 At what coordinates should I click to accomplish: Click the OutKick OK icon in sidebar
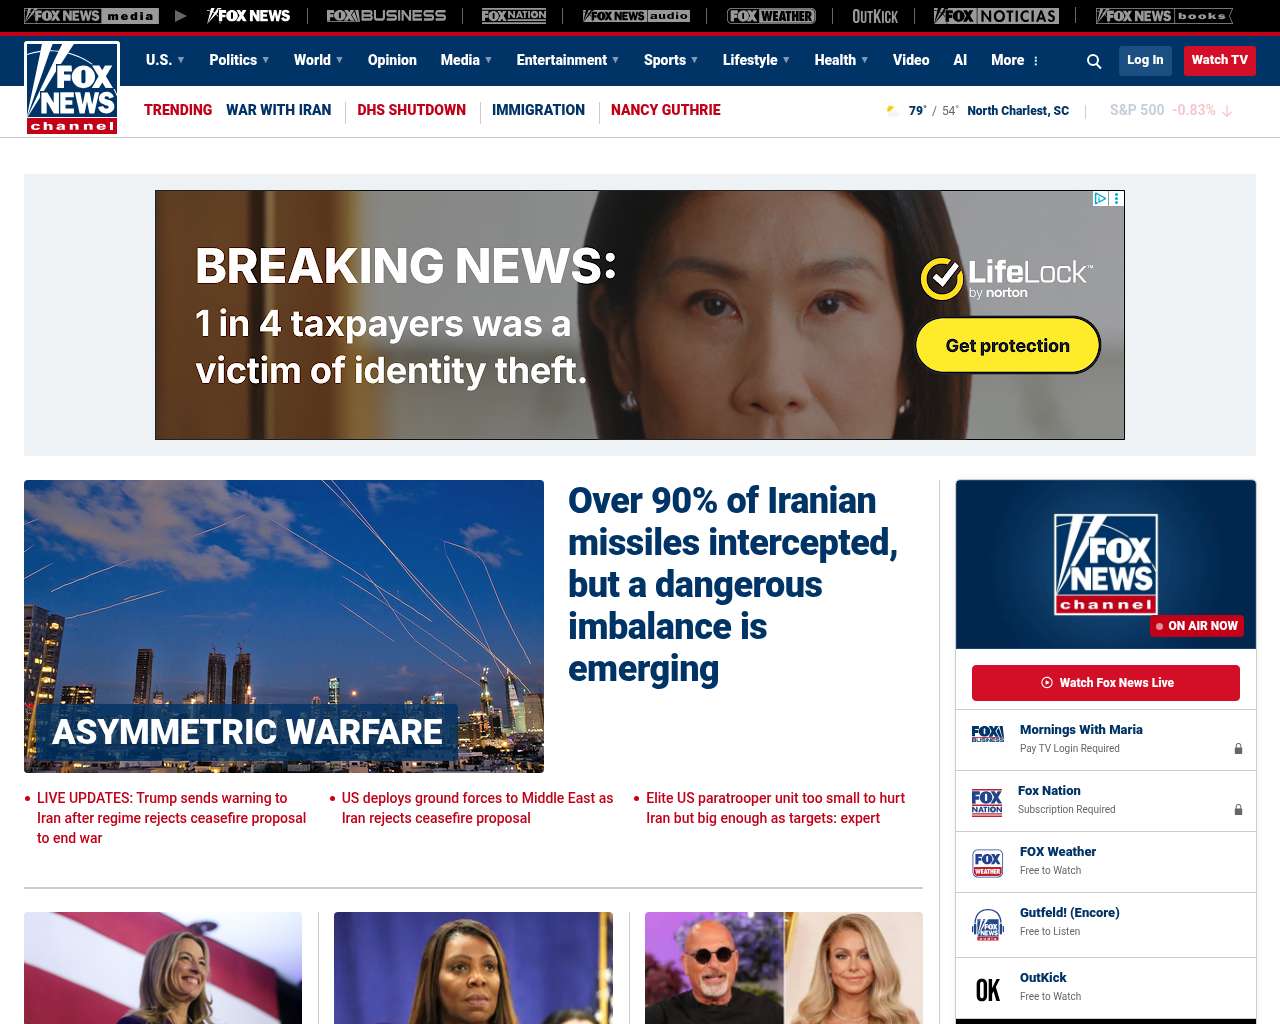point(988,990)
